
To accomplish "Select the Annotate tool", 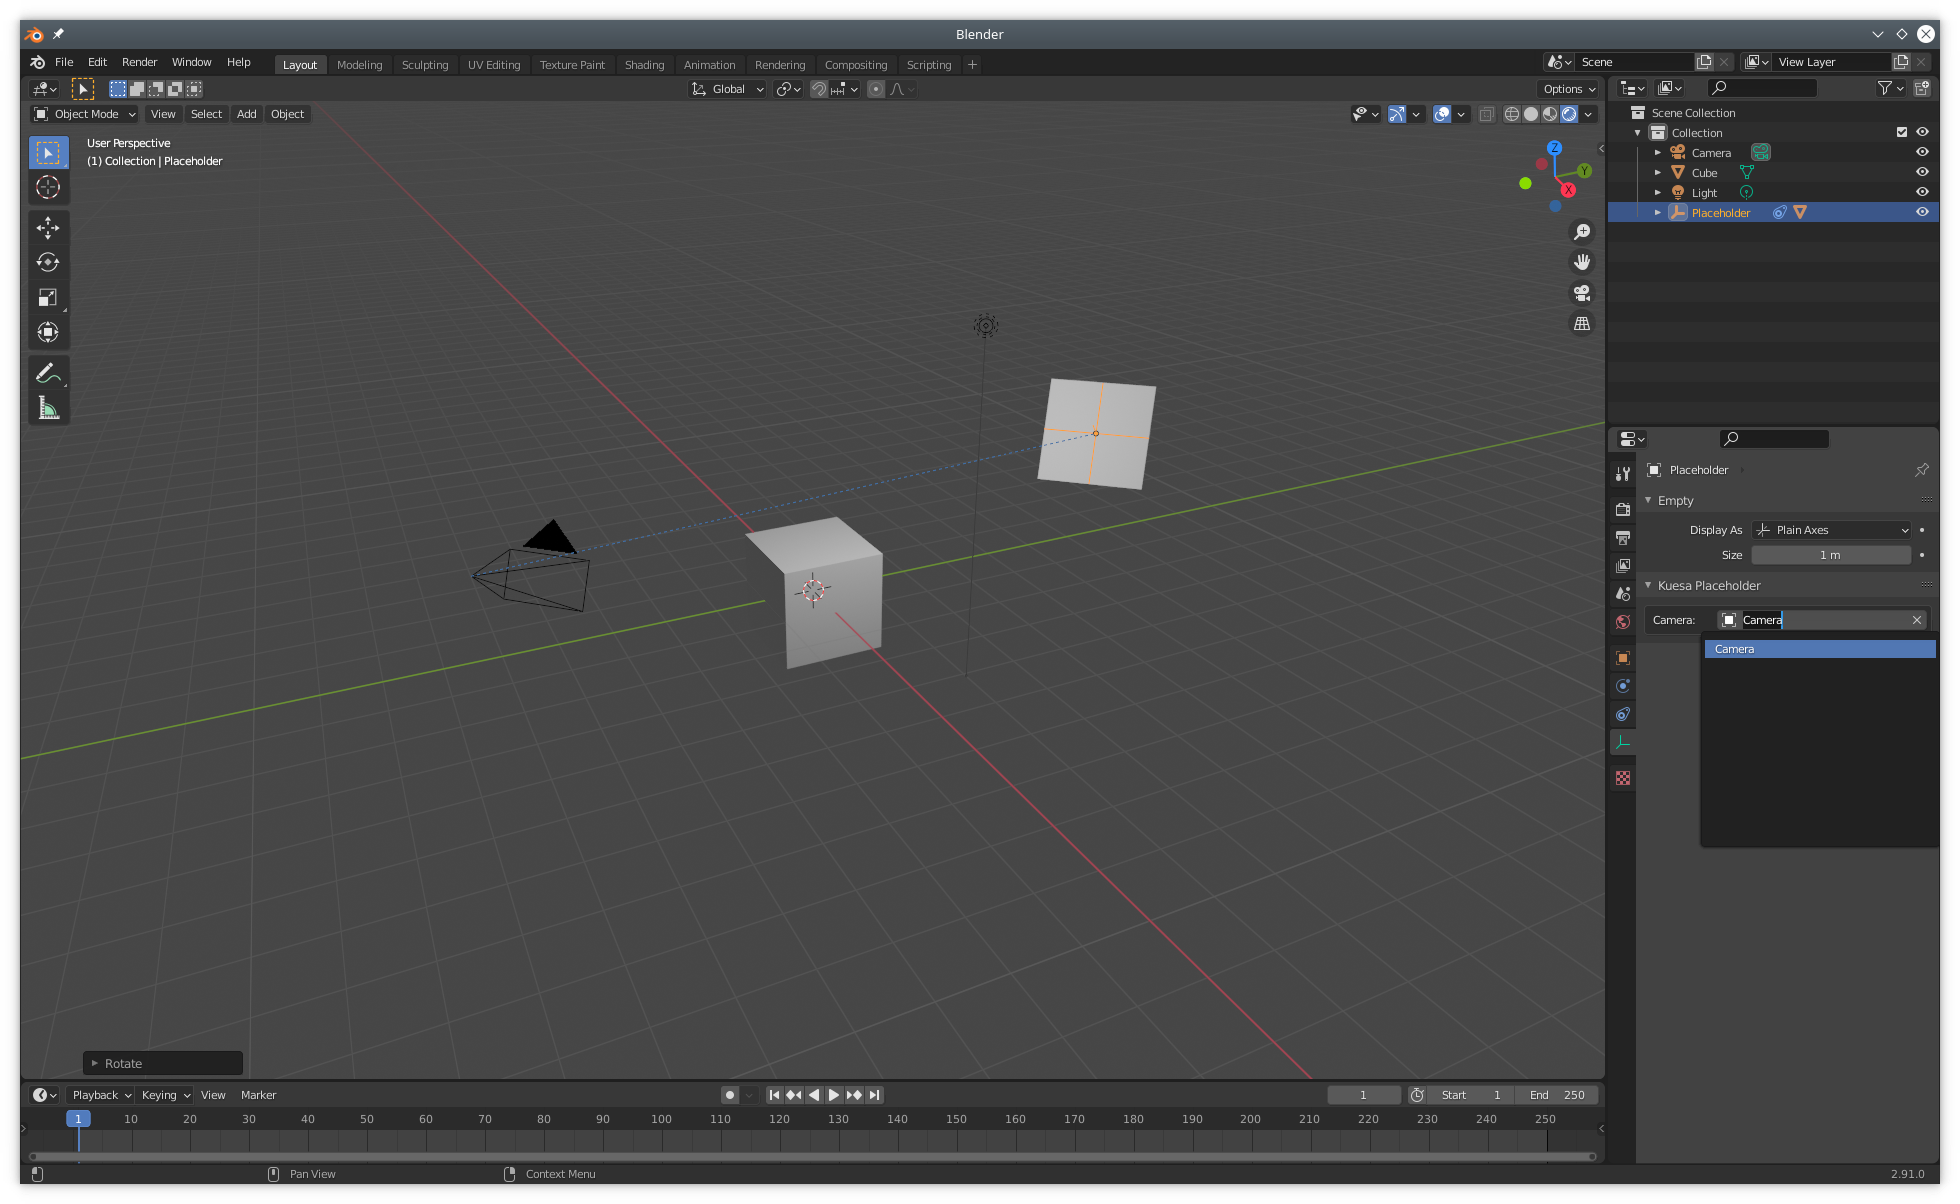I will click(x=48, y=373).
